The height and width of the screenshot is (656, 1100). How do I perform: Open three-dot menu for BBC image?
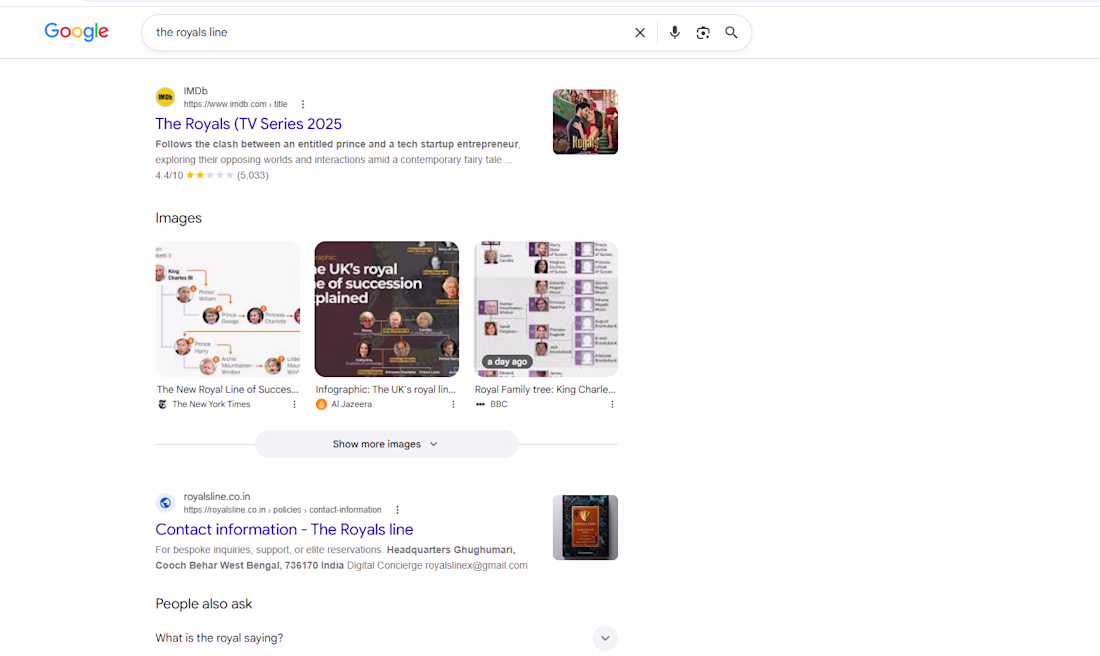point(612,404)
